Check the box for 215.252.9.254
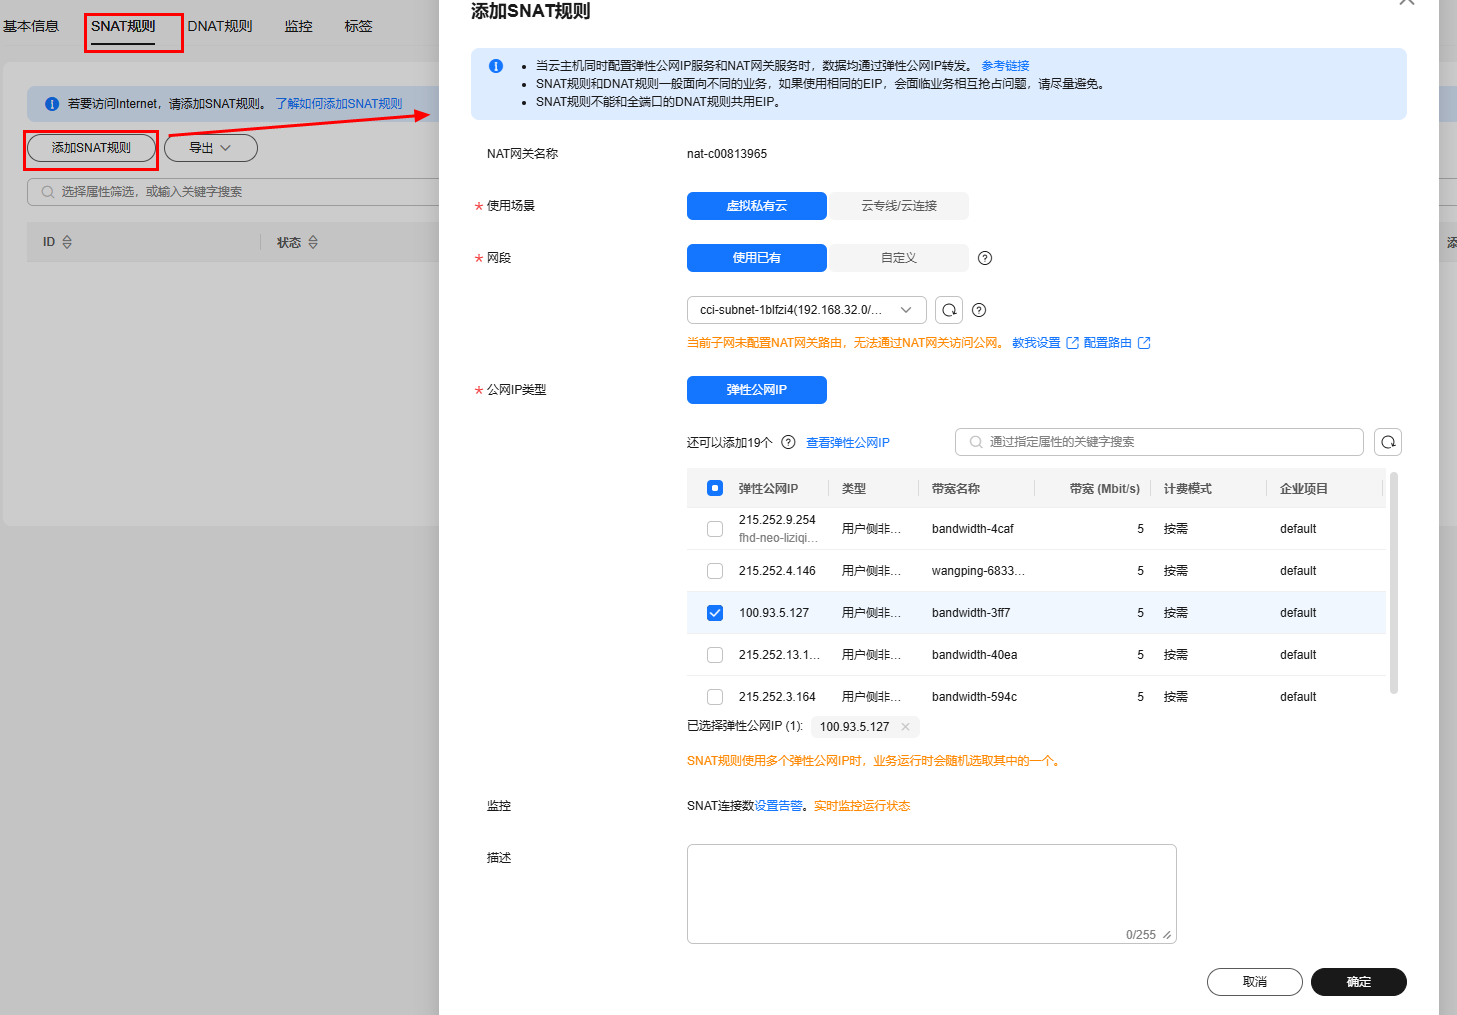This screenshot has width=1457, height=1015. point(715,529)
